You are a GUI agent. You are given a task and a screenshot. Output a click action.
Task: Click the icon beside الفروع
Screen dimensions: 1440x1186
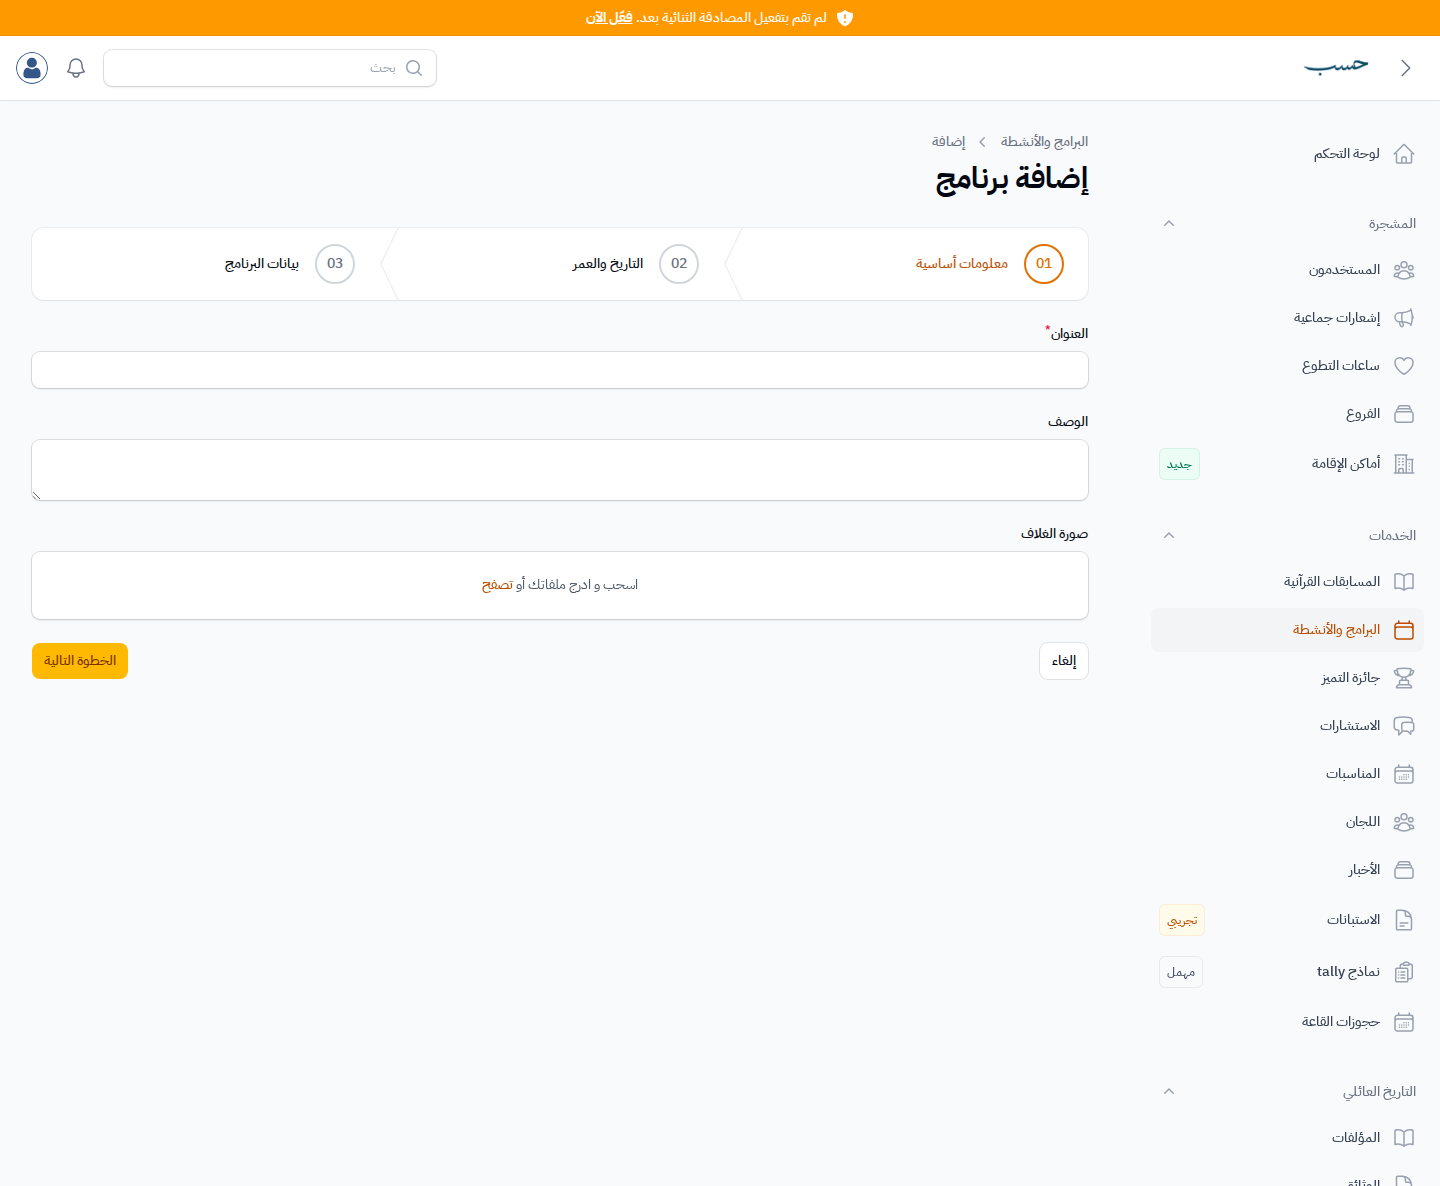pyautogui.click(x=1404, y=414)
